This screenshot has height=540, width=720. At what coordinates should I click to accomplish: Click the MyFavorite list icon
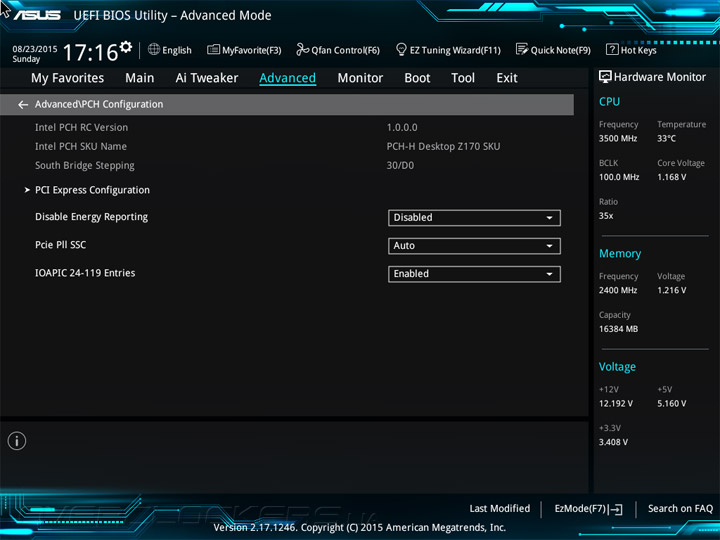213,50
